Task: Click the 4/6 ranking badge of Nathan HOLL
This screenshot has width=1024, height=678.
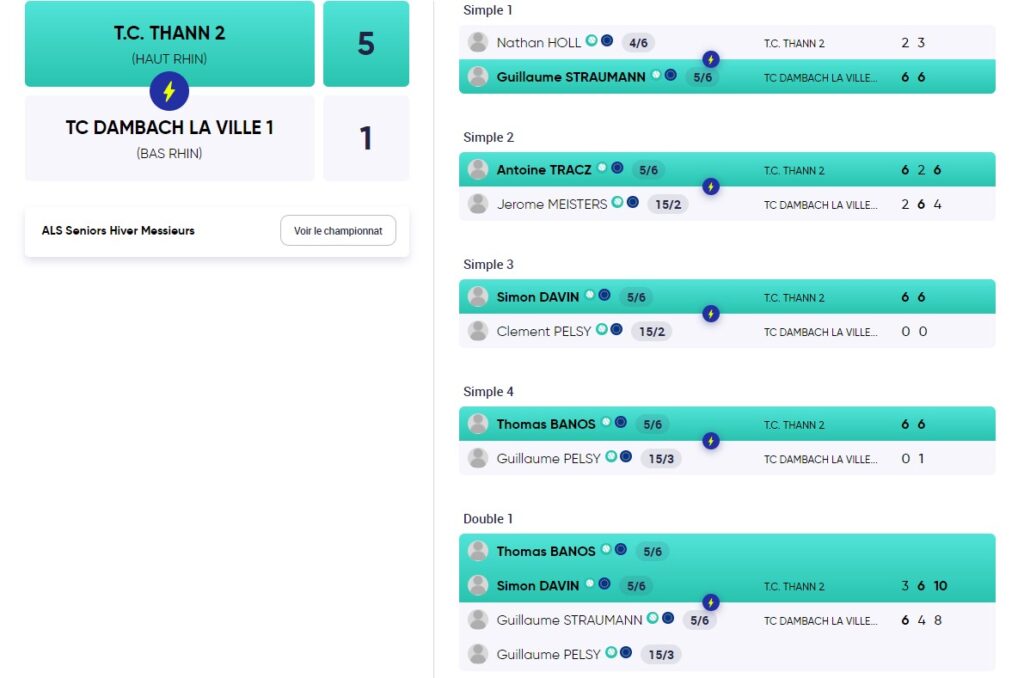Action: (x=638, y=43)
